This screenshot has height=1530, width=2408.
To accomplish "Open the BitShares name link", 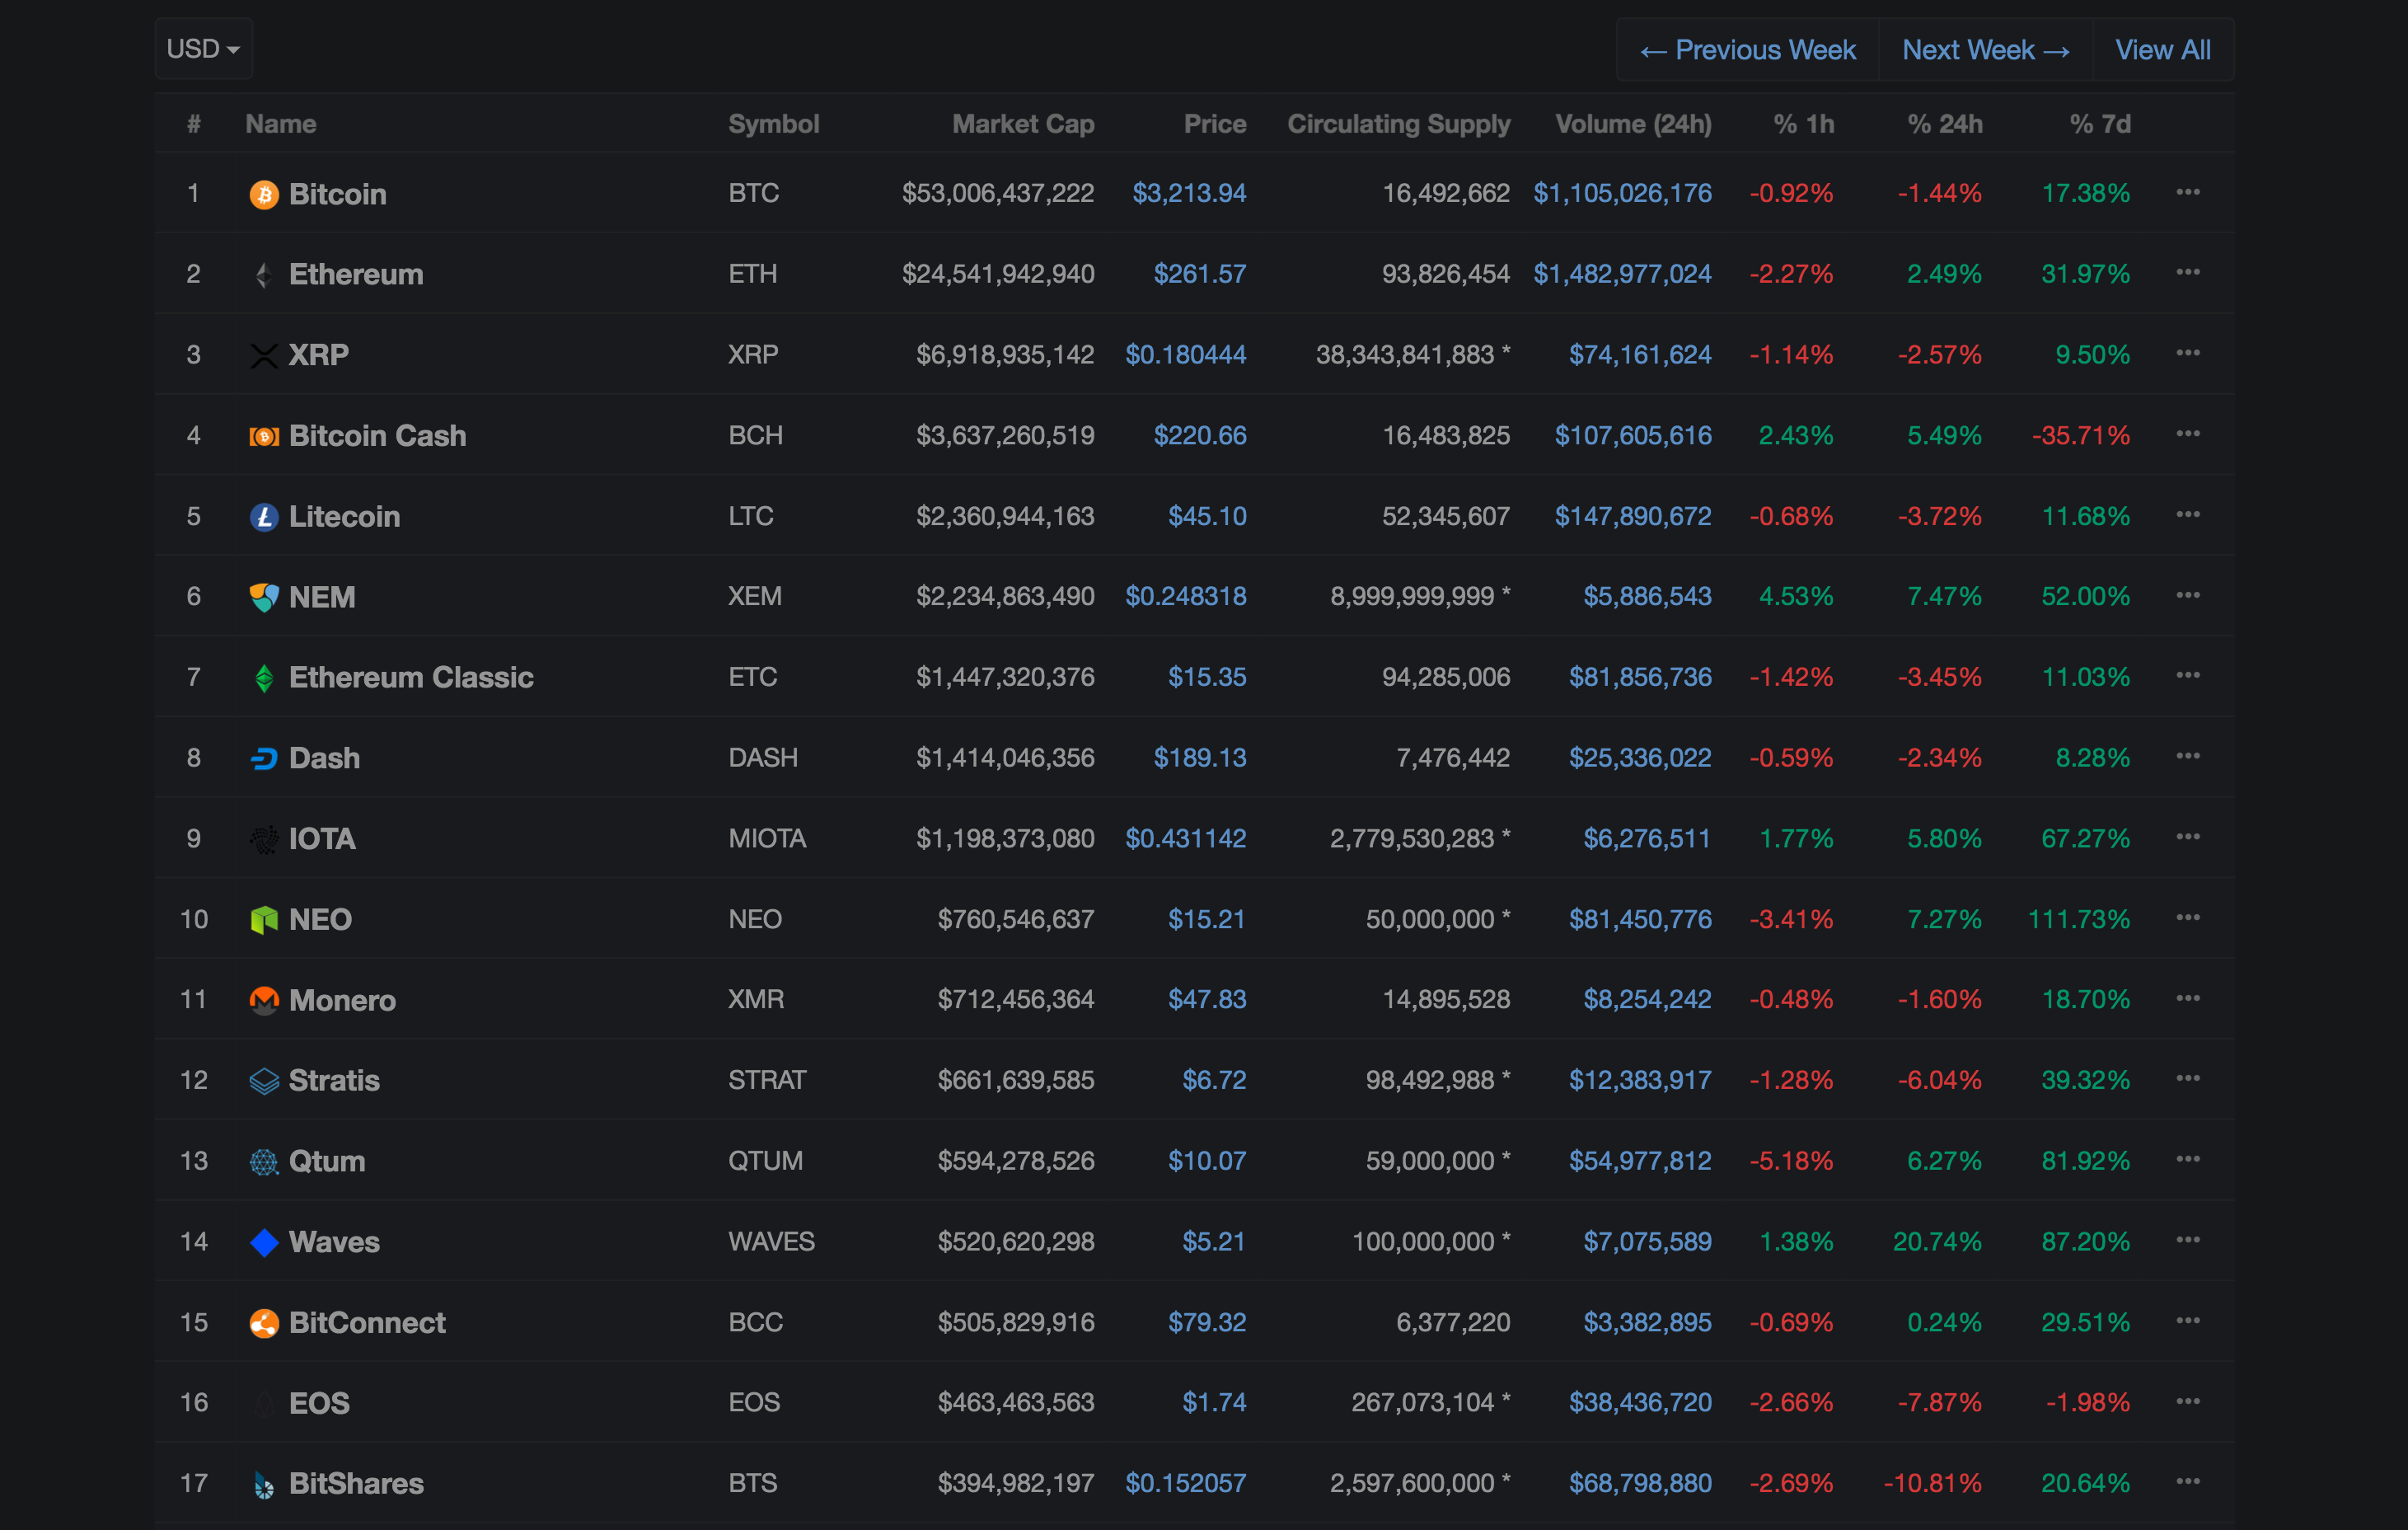I will [x=356, y=1484].
